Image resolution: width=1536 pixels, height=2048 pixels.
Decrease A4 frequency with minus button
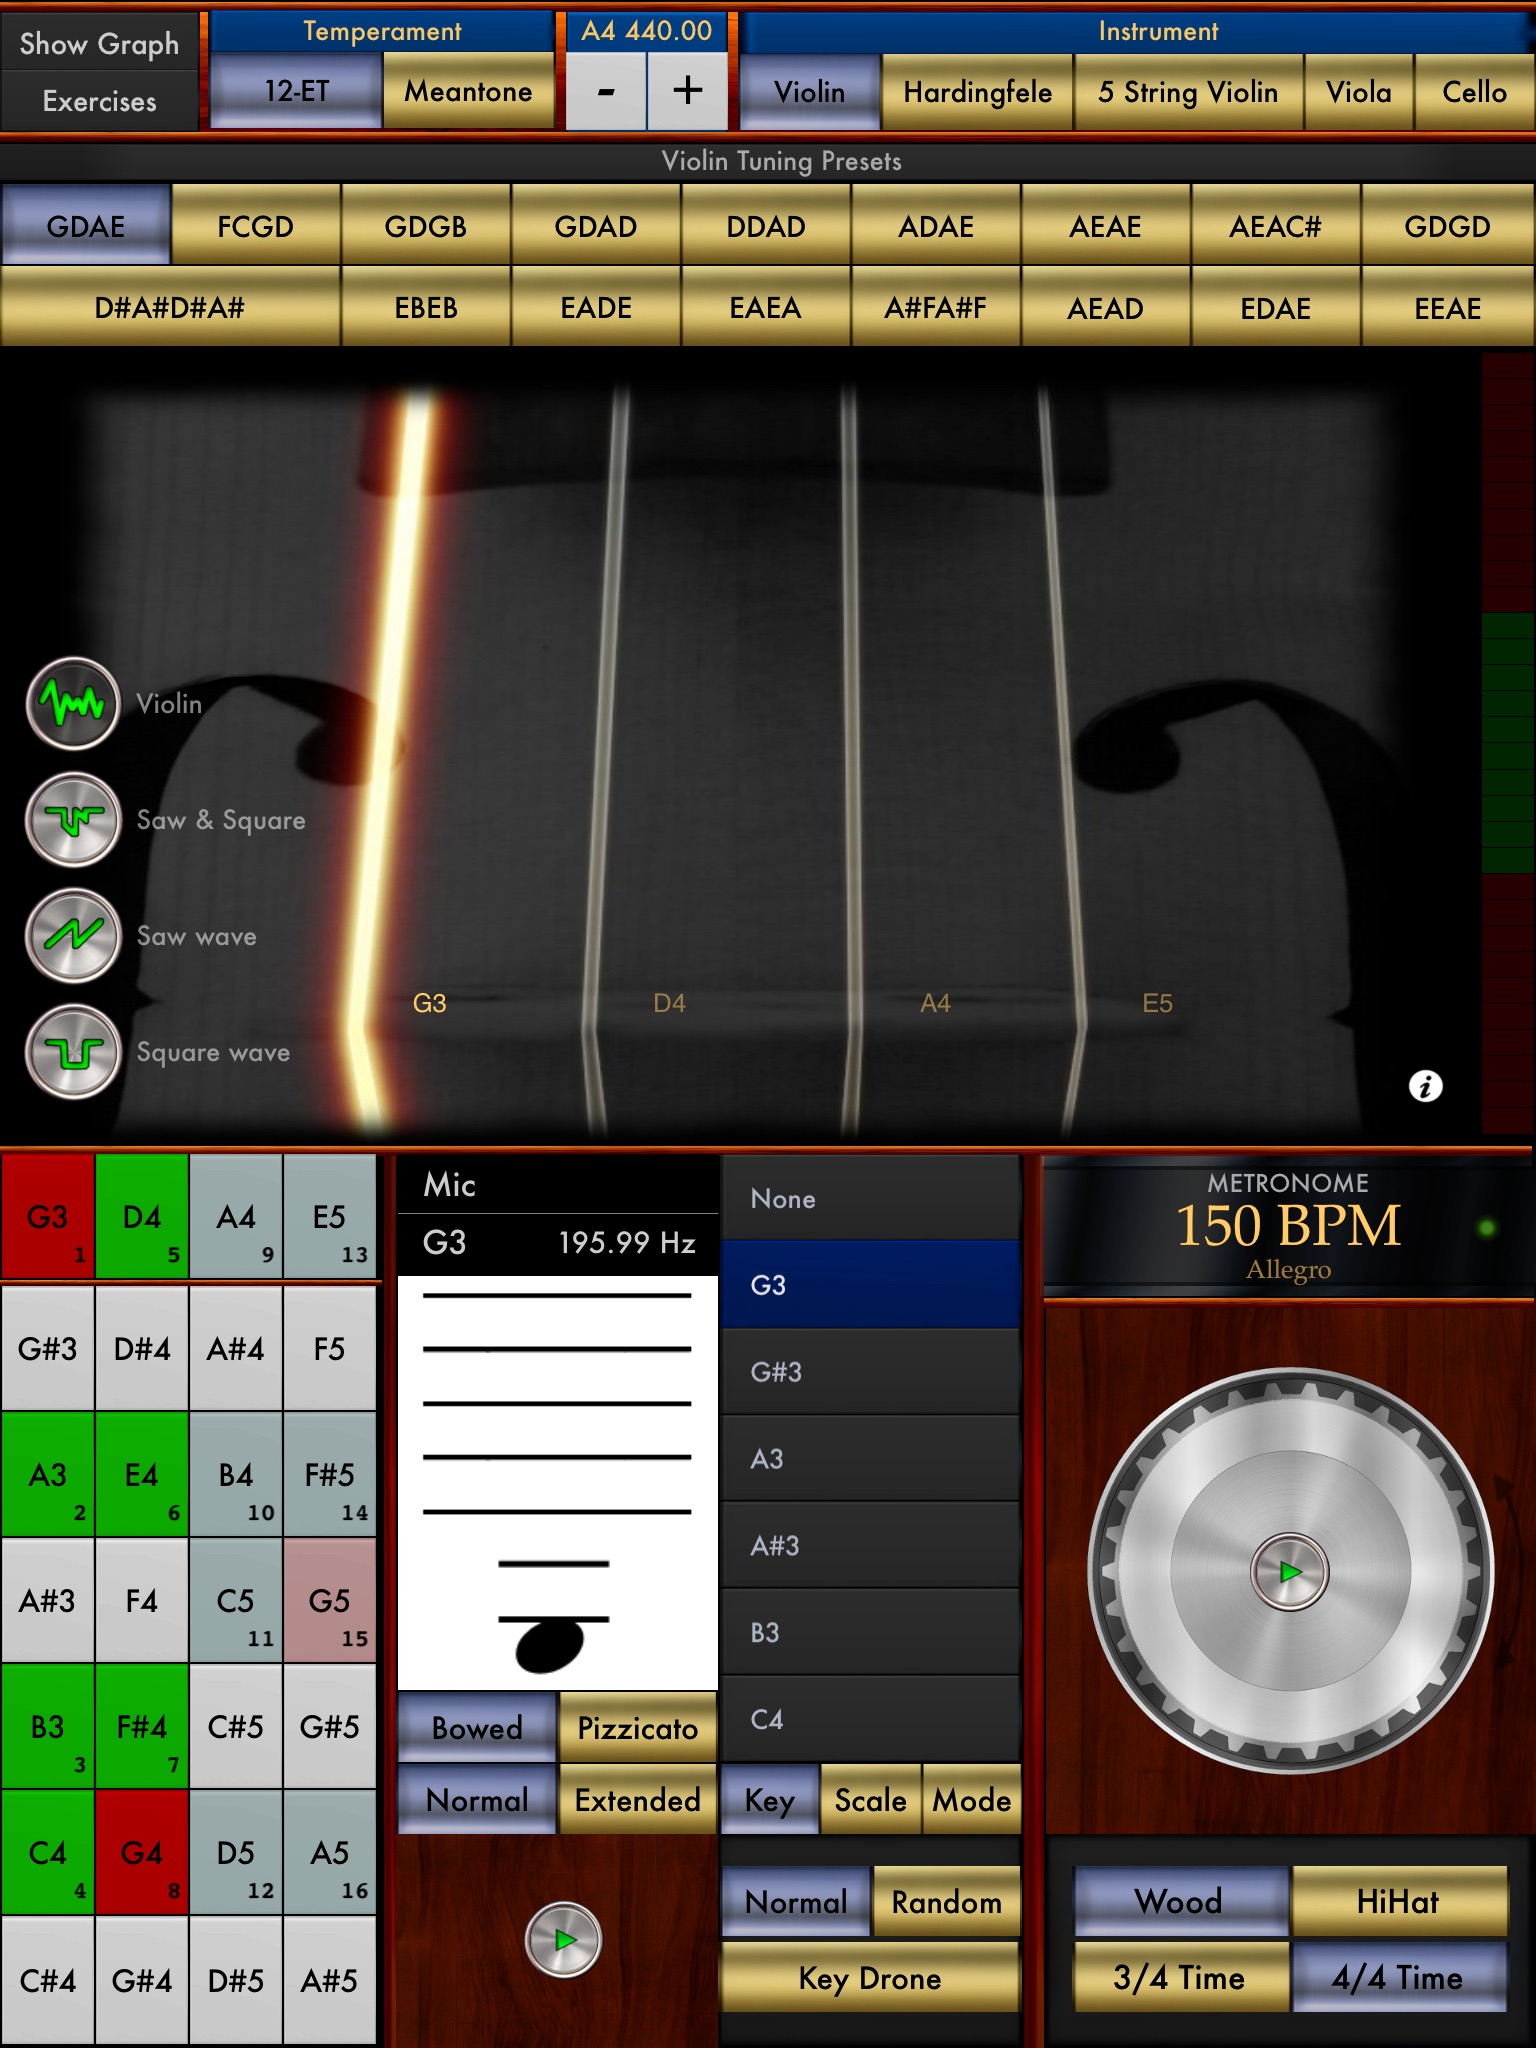point(606,92)
